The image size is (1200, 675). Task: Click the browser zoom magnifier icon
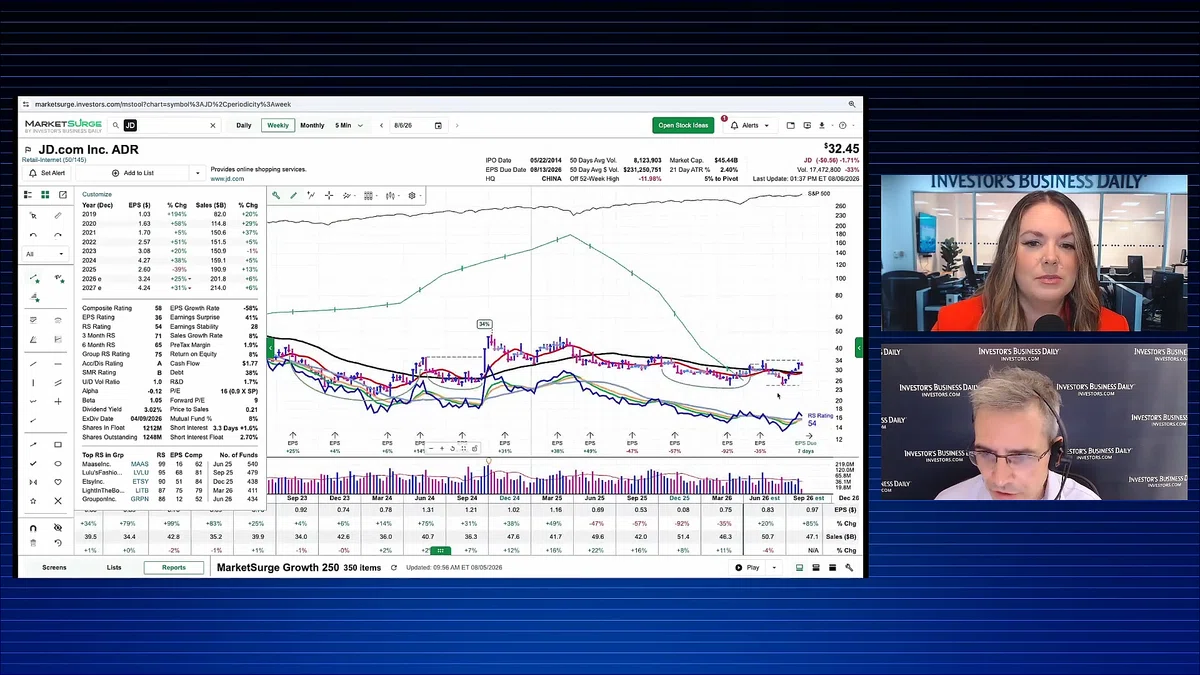852,104
